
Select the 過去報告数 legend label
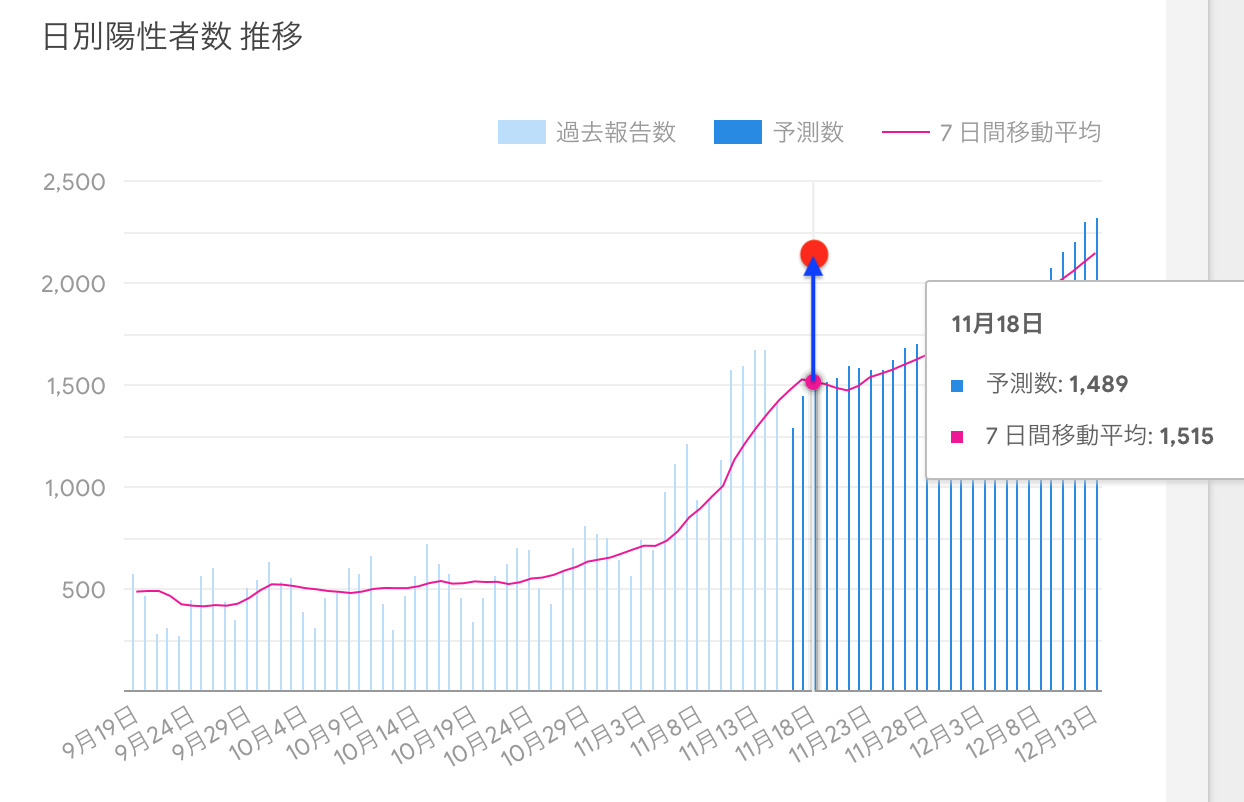tap(616, 132)
